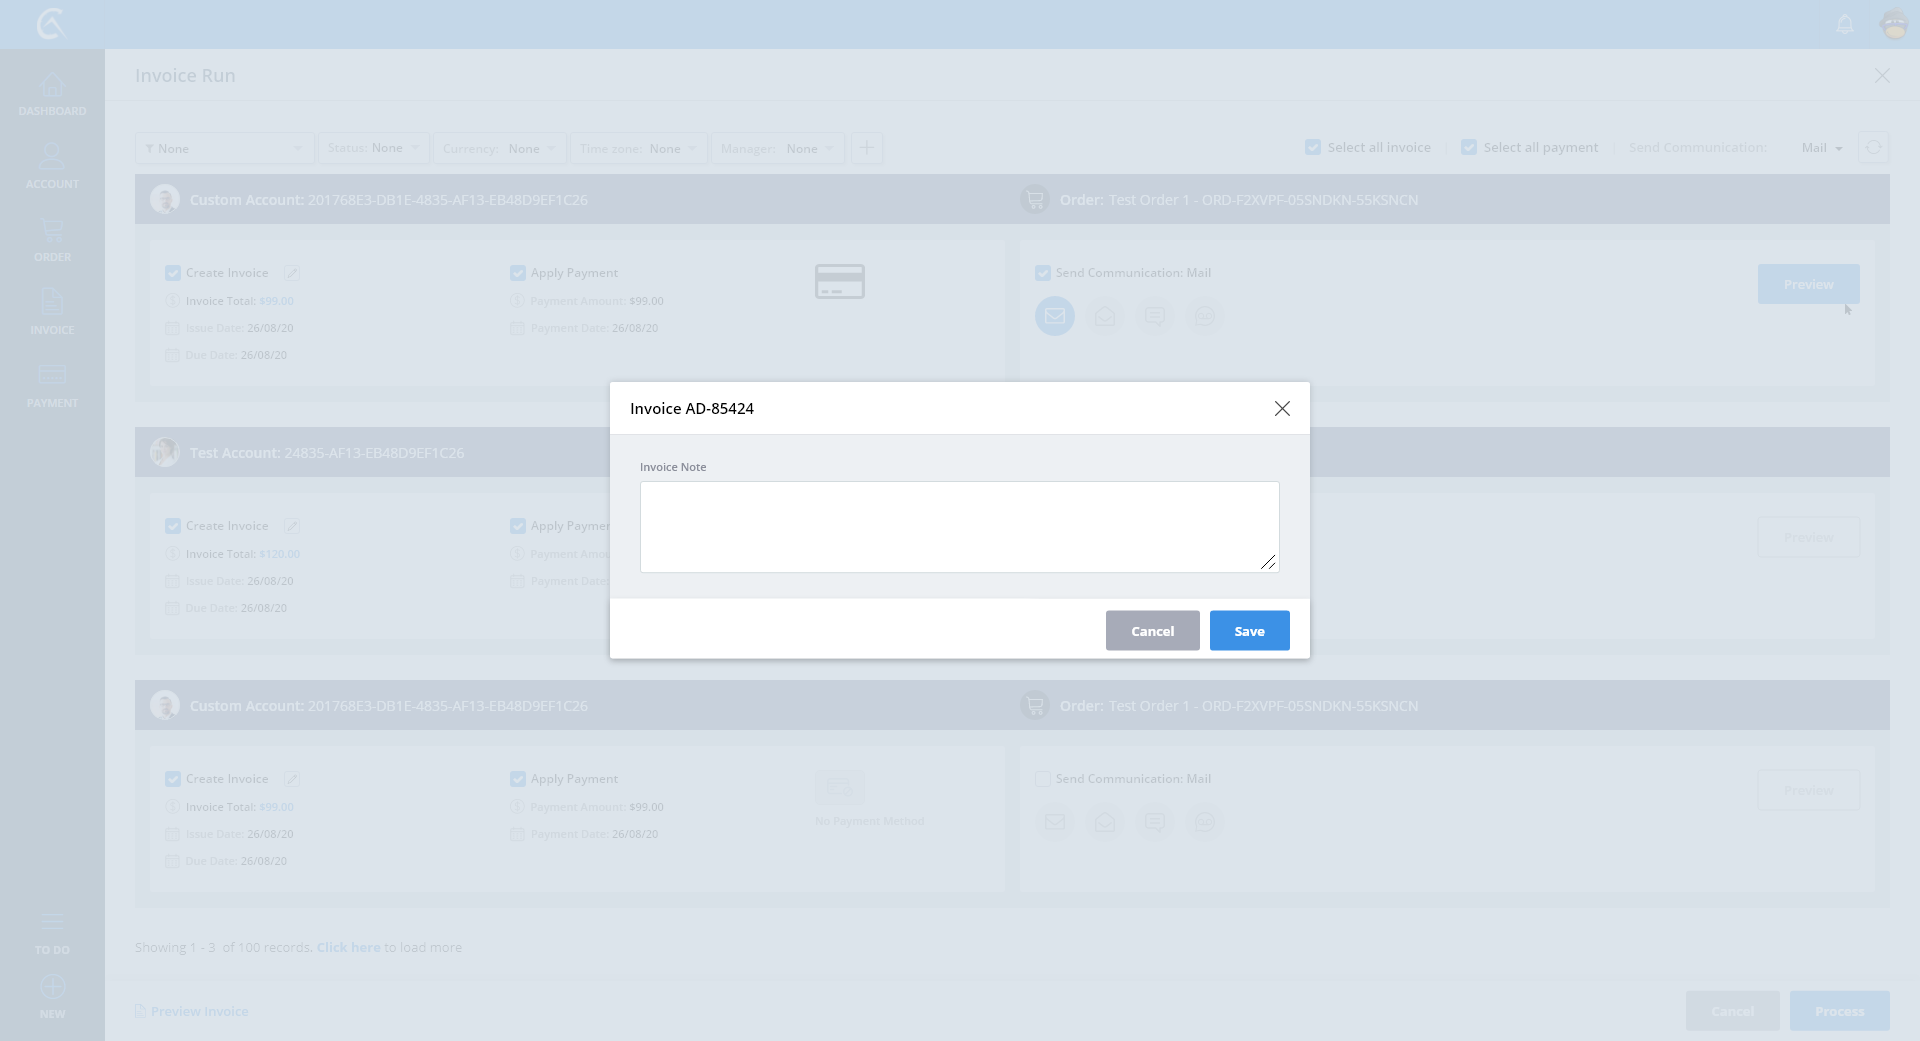
Task: Expand the Status filter dropdown
Action: pyautogui.click(x=373, y=148)
